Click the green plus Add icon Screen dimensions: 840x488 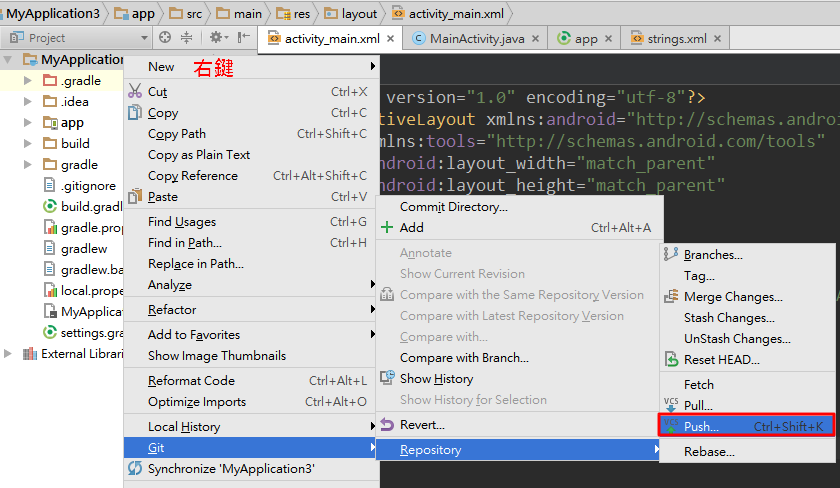(x=387, y=227)
